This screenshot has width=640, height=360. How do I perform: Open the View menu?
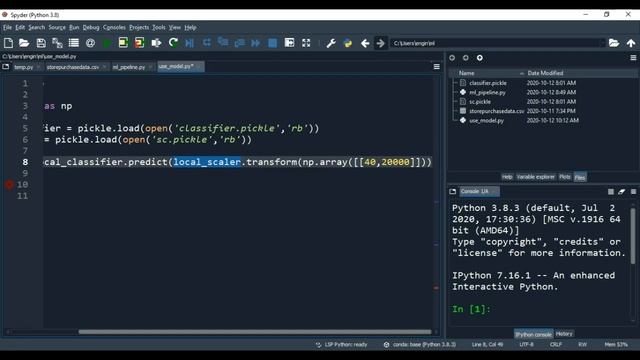pos(175,27)
